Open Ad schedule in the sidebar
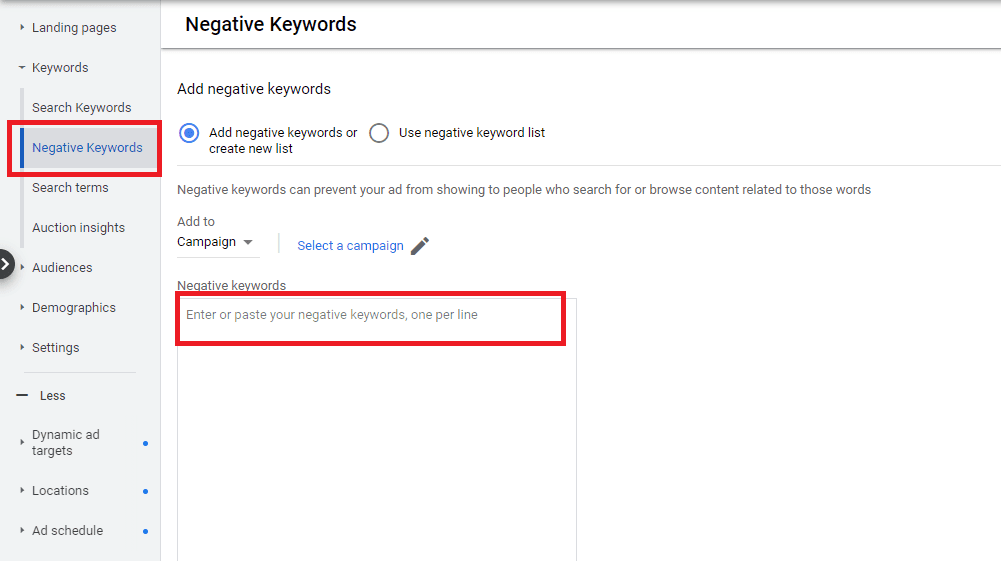1001x561 pixels. 67,531
